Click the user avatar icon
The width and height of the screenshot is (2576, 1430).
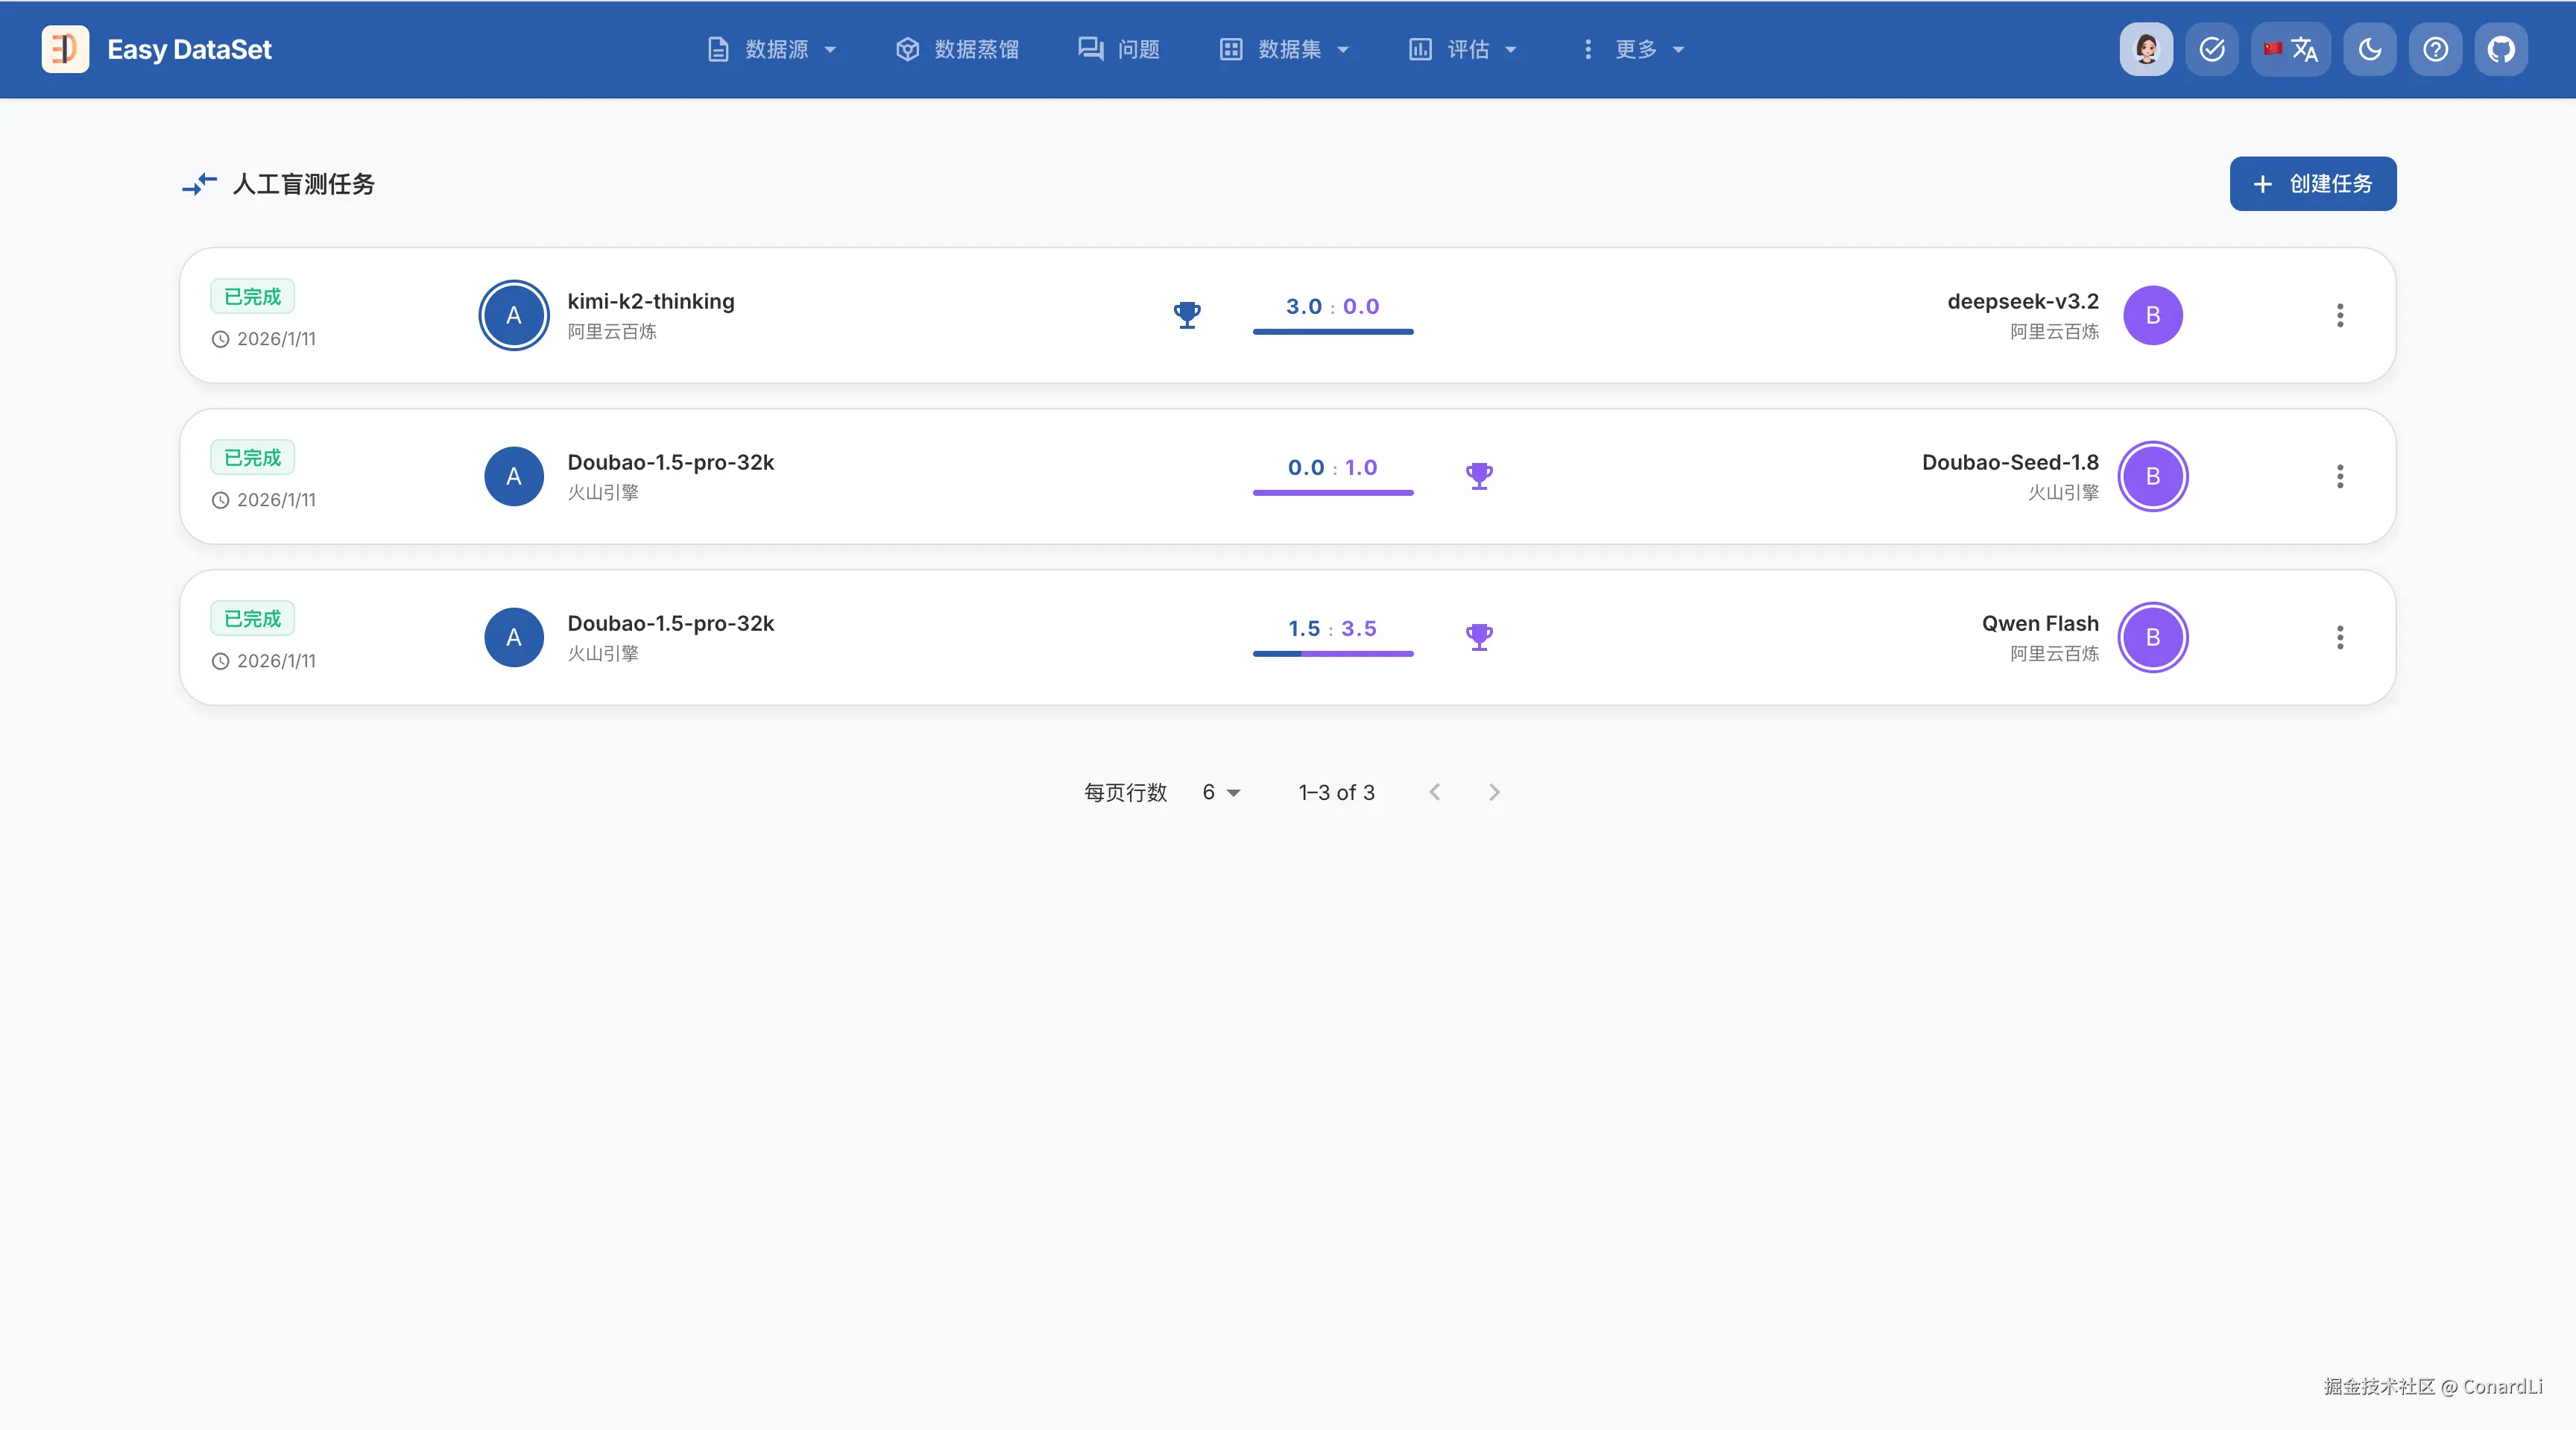[x=2146, y=49]
